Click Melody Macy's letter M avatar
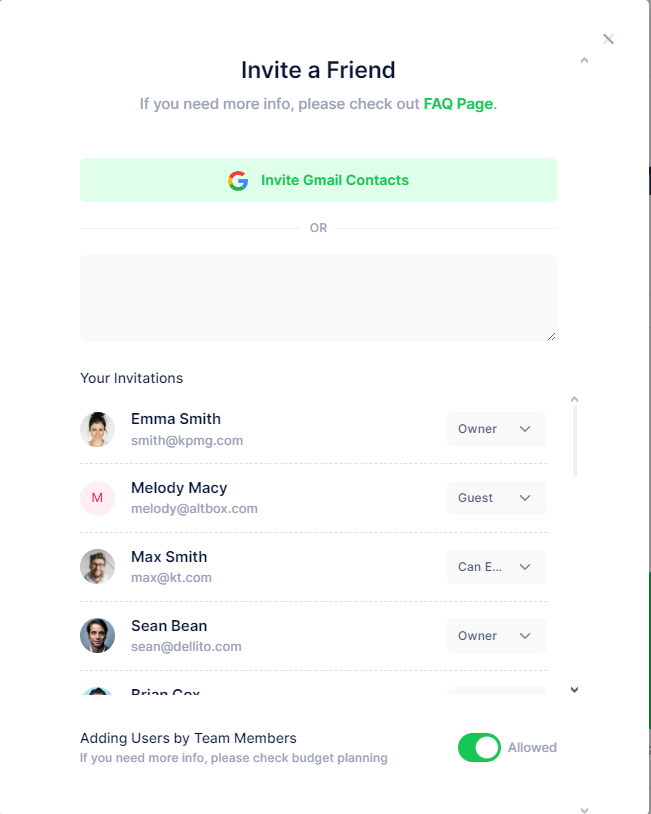651x814 pixels. tap(97, 498)
